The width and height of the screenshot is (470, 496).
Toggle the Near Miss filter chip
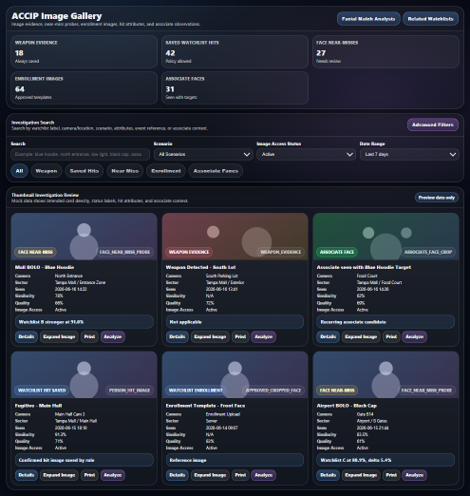click(125, 171)
